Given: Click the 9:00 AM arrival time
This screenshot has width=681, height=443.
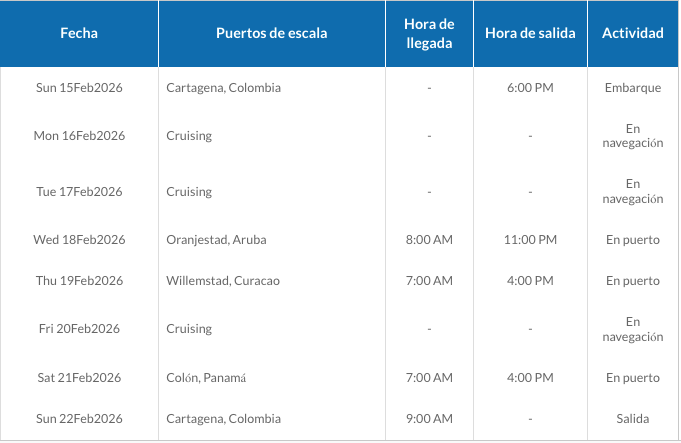Looking at the screenshot, I should click(x=429, y=419).
